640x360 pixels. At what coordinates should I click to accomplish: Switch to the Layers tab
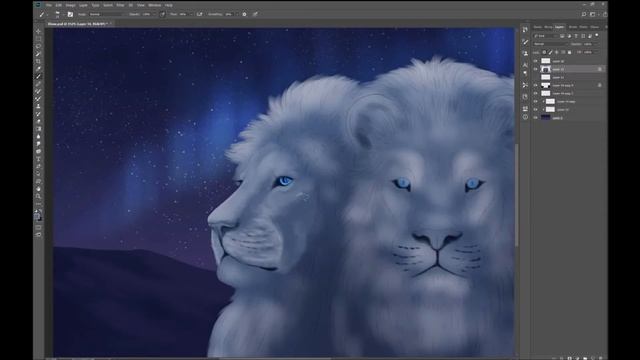tap(560, 27)
